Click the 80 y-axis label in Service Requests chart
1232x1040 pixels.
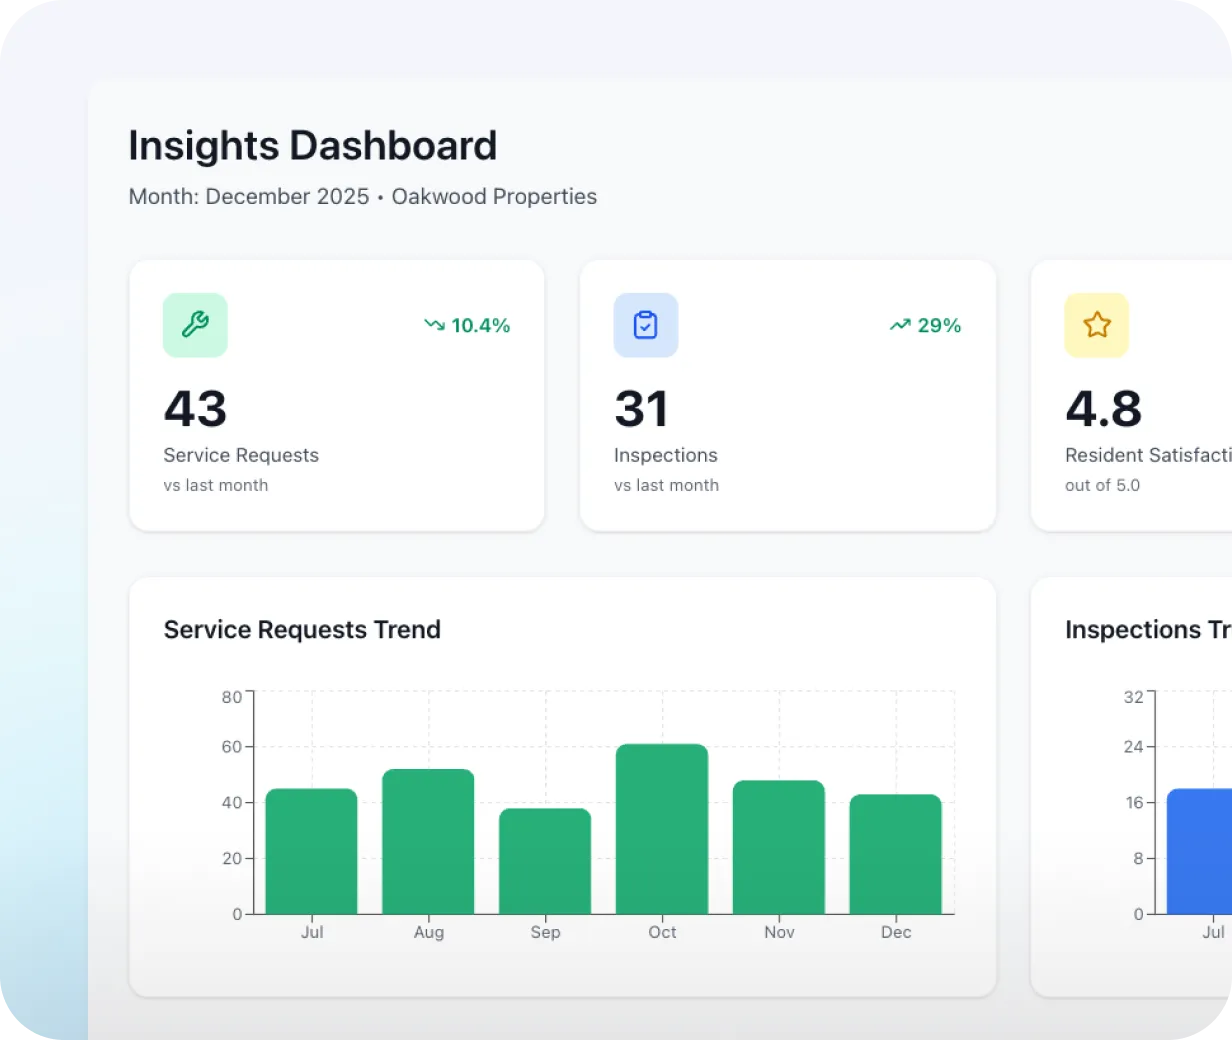click(232, 697)
